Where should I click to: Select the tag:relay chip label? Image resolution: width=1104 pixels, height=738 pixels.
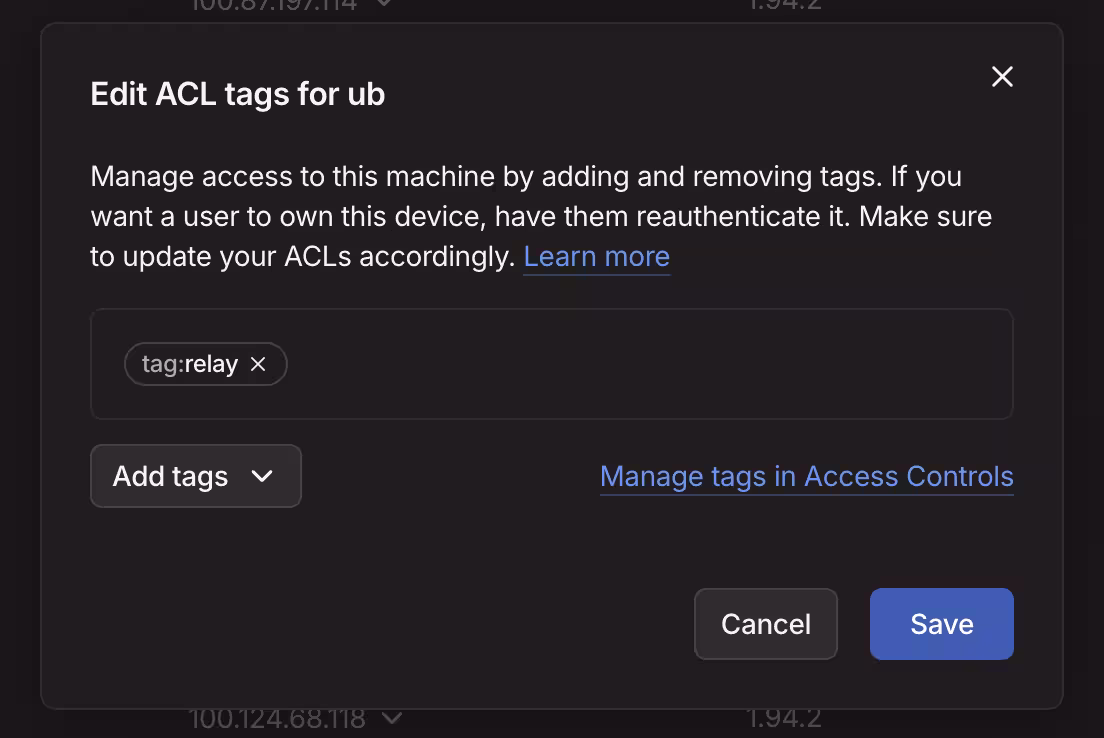click(x=190, y=364)
